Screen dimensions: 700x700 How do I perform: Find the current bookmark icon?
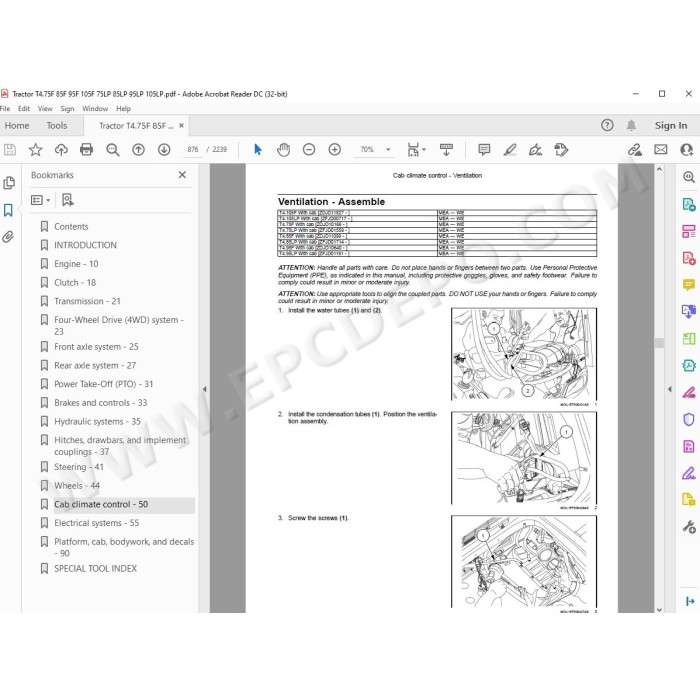coord(68,200)
